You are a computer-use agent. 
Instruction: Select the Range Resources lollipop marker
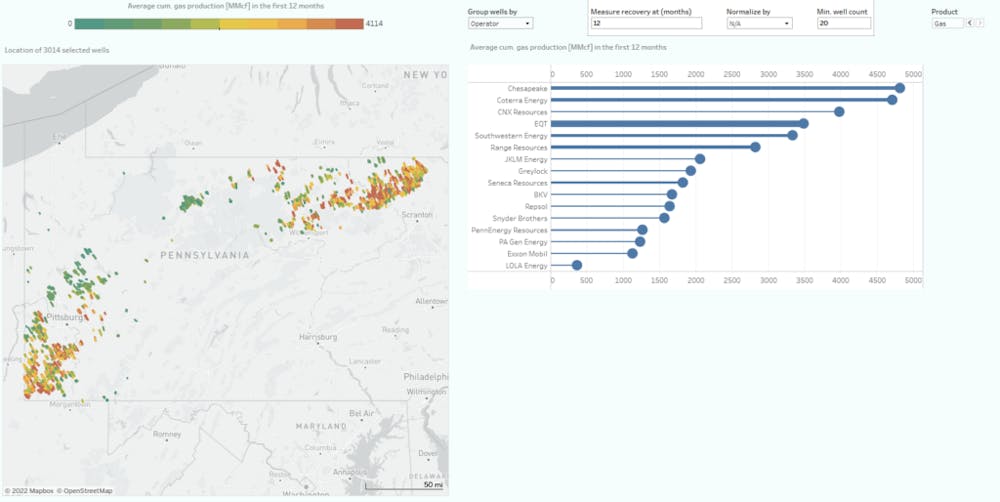755,147
